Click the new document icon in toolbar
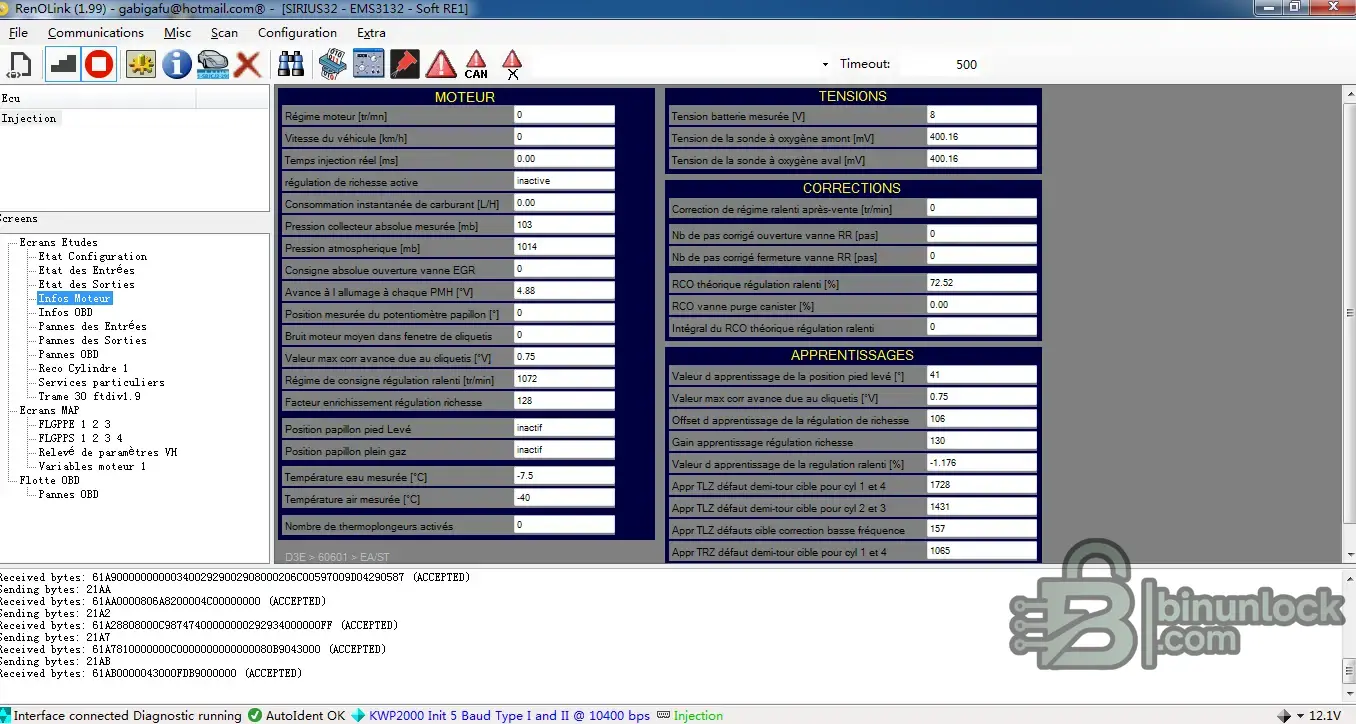Viewport: 1356px width, 724px height. 19,65
